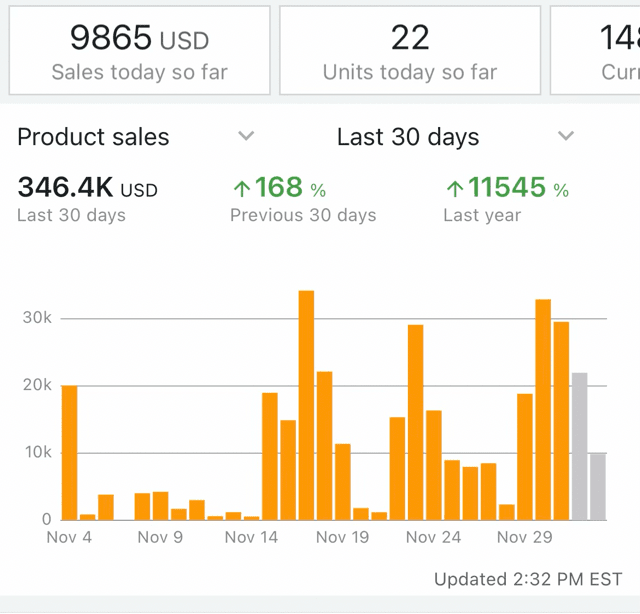Viewport: 640px width, 614px height.
Task: Click the 346.4K USD total
Action: pos(87,188)
